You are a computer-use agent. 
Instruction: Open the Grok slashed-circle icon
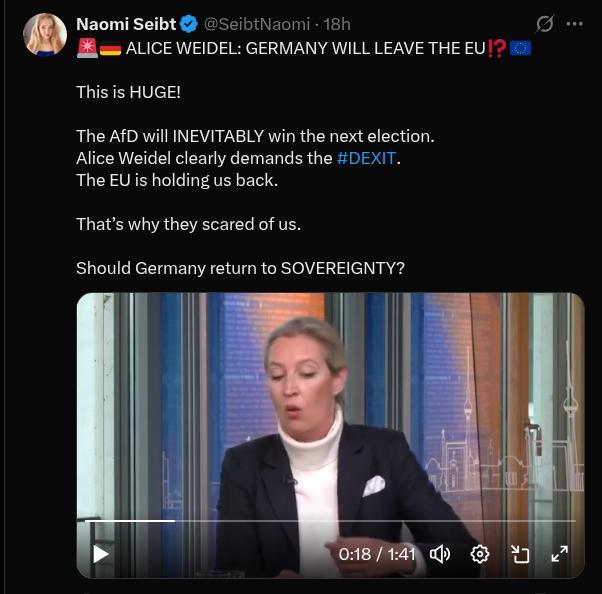[544, 24]
